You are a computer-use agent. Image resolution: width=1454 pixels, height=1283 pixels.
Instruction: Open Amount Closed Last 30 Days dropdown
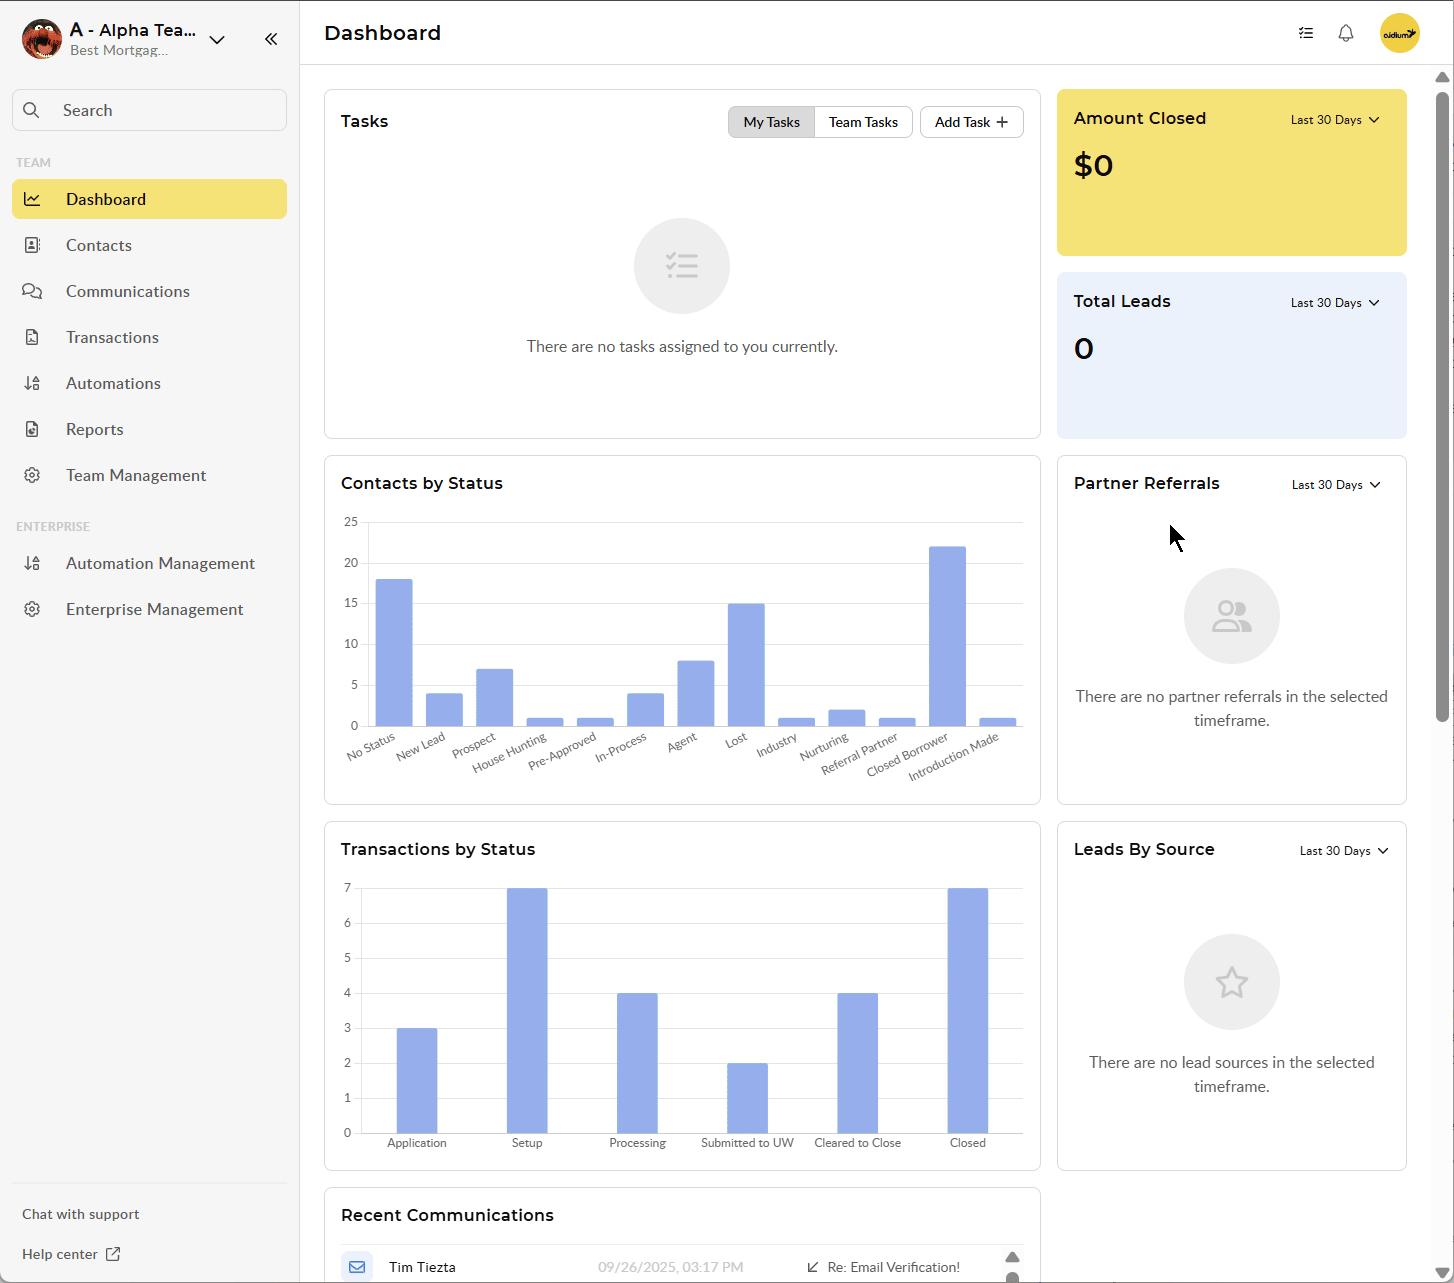pos(1335,120)
